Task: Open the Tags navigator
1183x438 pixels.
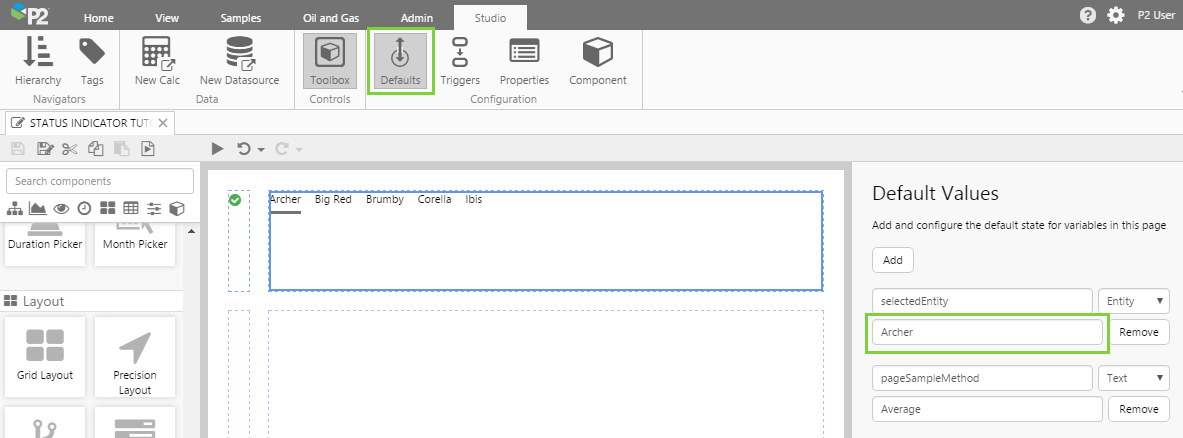Action: click(x=92, y=61)
